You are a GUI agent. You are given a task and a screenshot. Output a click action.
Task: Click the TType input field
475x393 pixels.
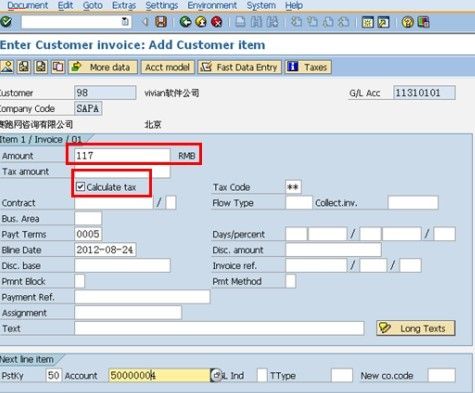coord(342,375)
